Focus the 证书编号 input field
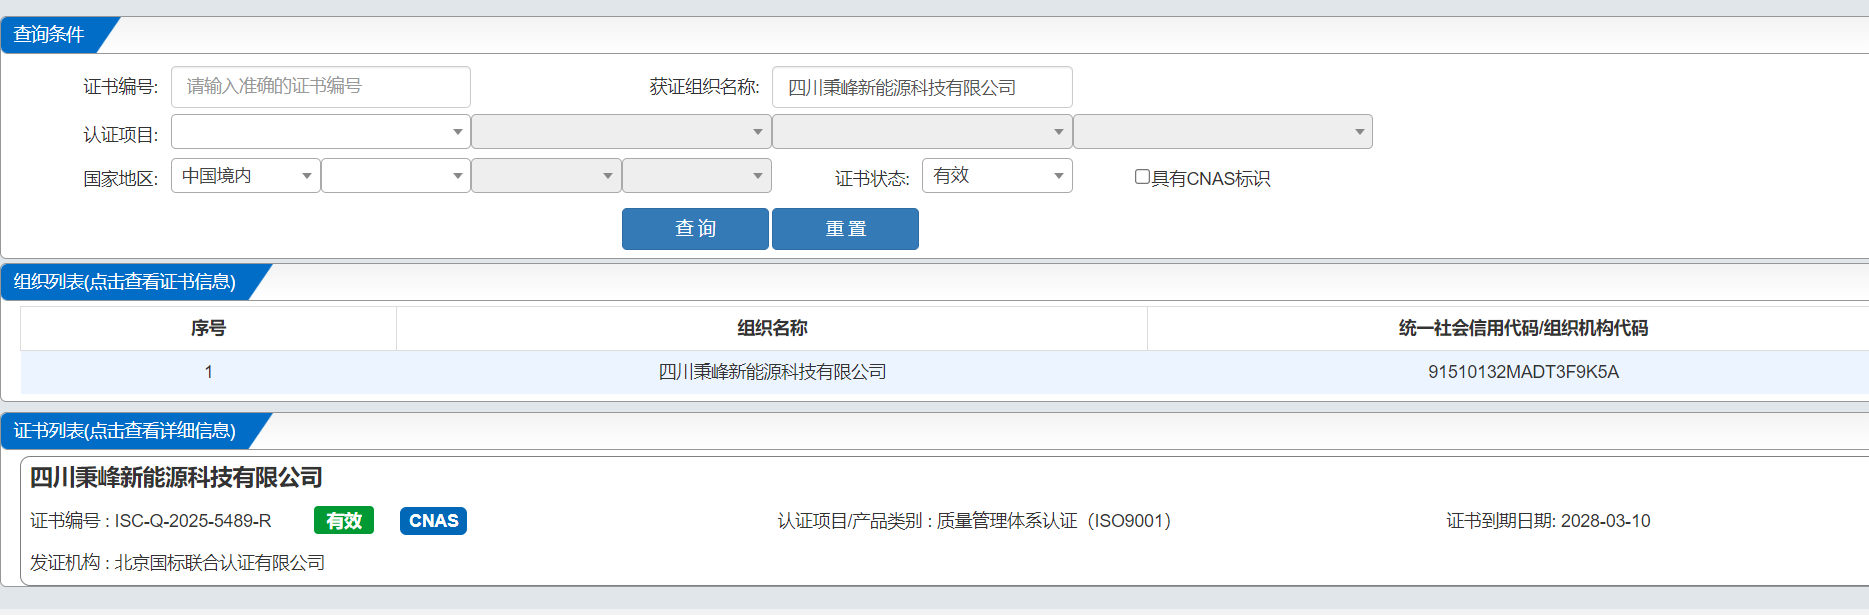Image resolution: width=1869 pixels, height=615 pixels. pos(321,87)
